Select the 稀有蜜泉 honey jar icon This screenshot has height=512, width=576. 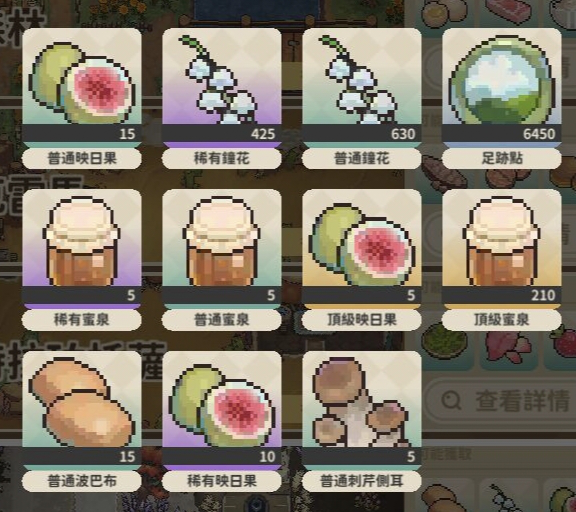click(x=82, y=241)
